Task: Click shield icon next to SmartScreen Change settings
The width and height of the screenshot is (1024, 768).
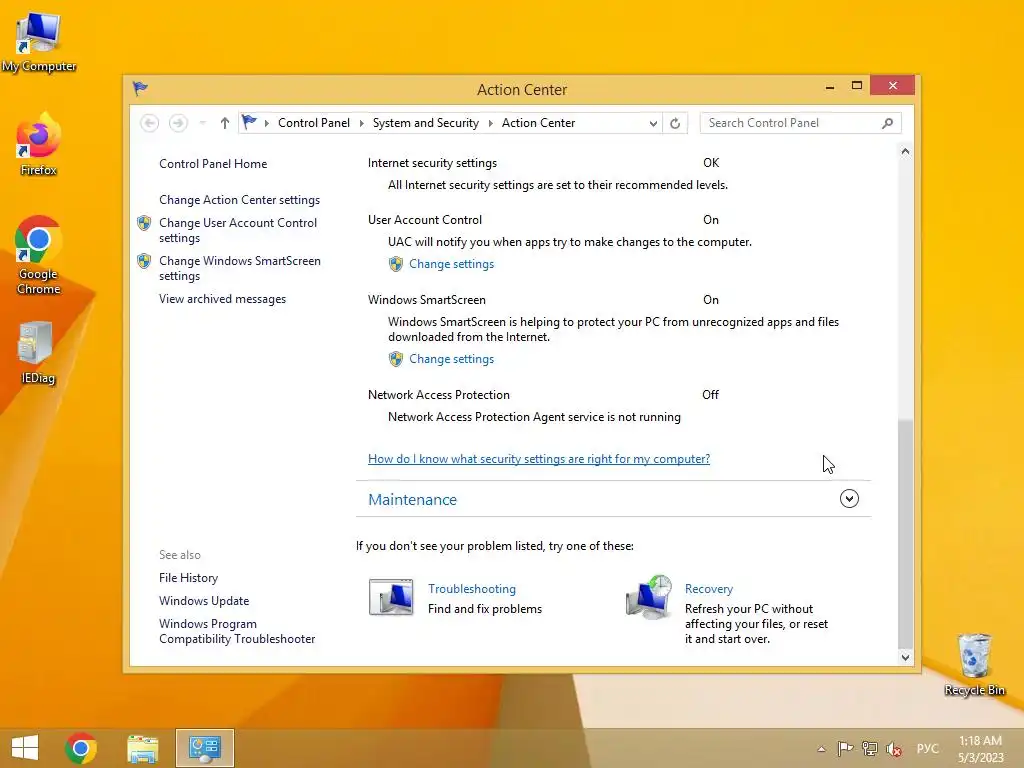Action: click(396, 359)
